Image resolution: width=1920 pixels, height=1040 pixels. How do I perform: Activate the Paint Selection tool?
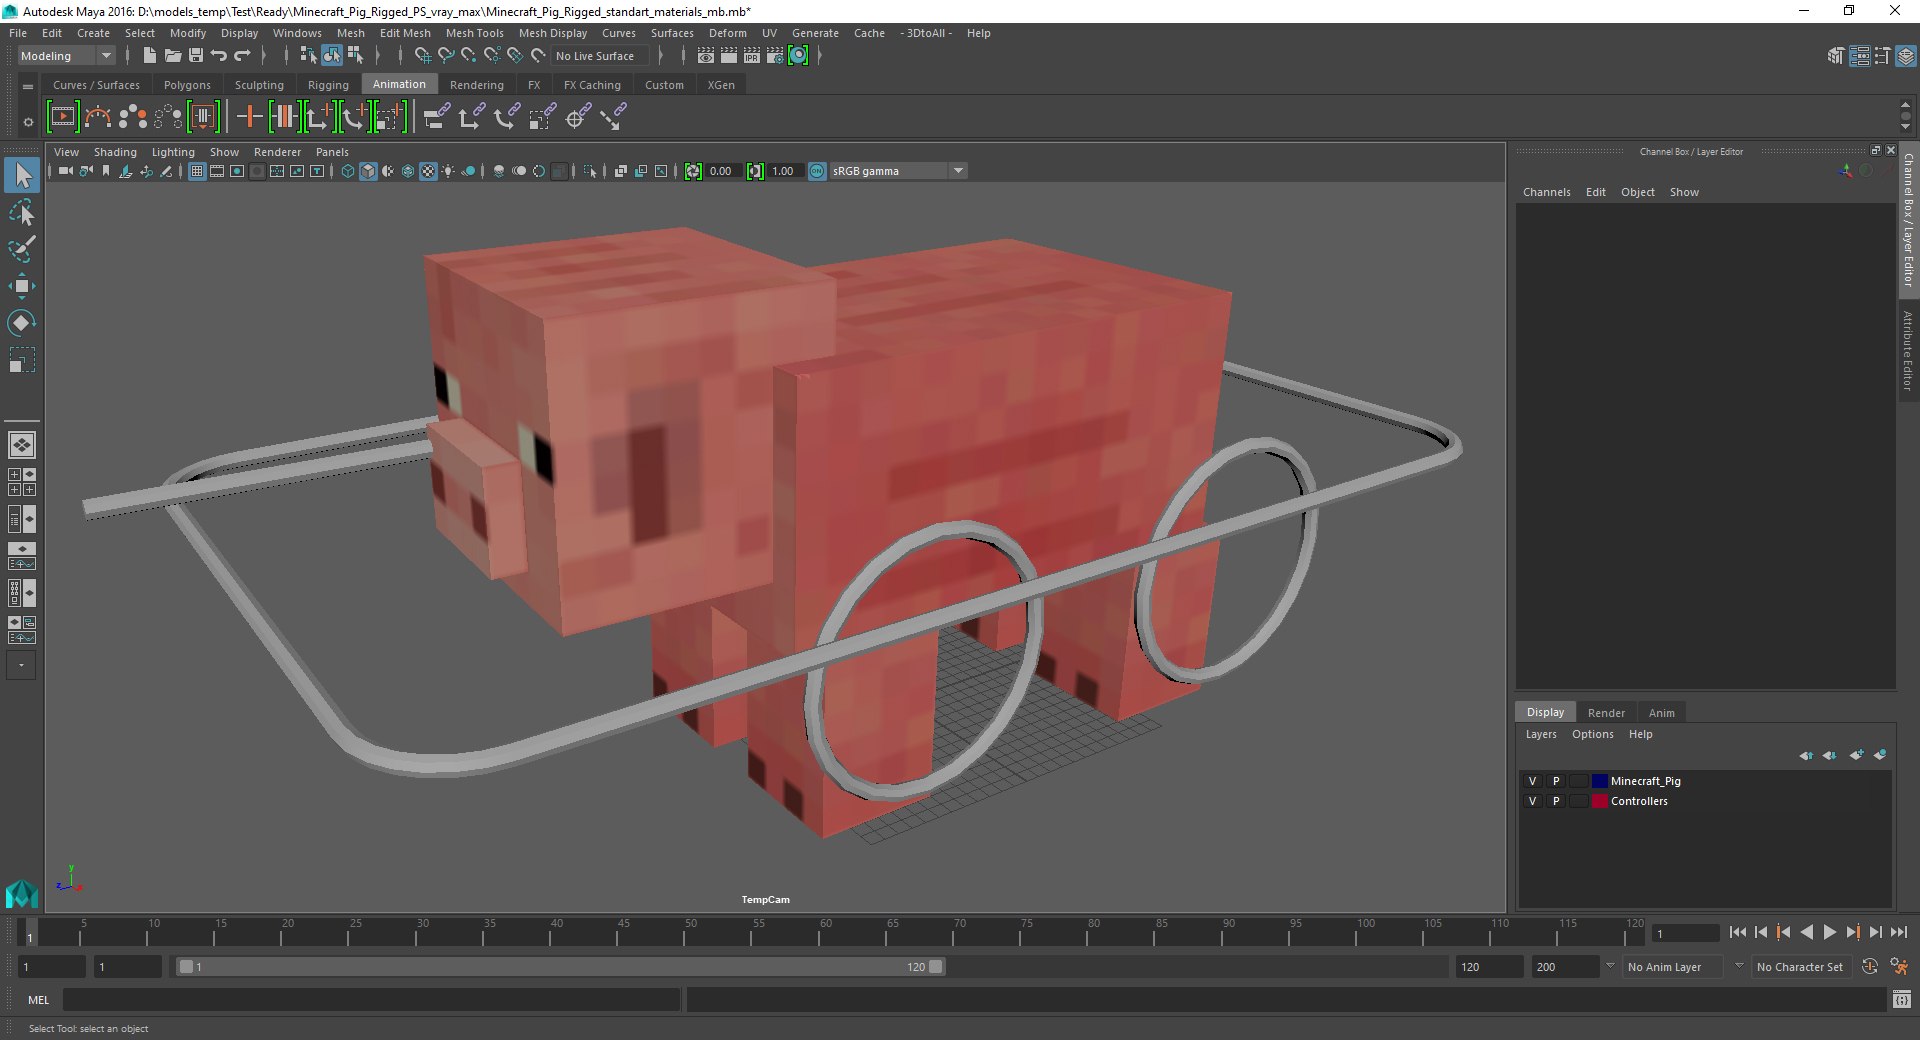[22, 249]
